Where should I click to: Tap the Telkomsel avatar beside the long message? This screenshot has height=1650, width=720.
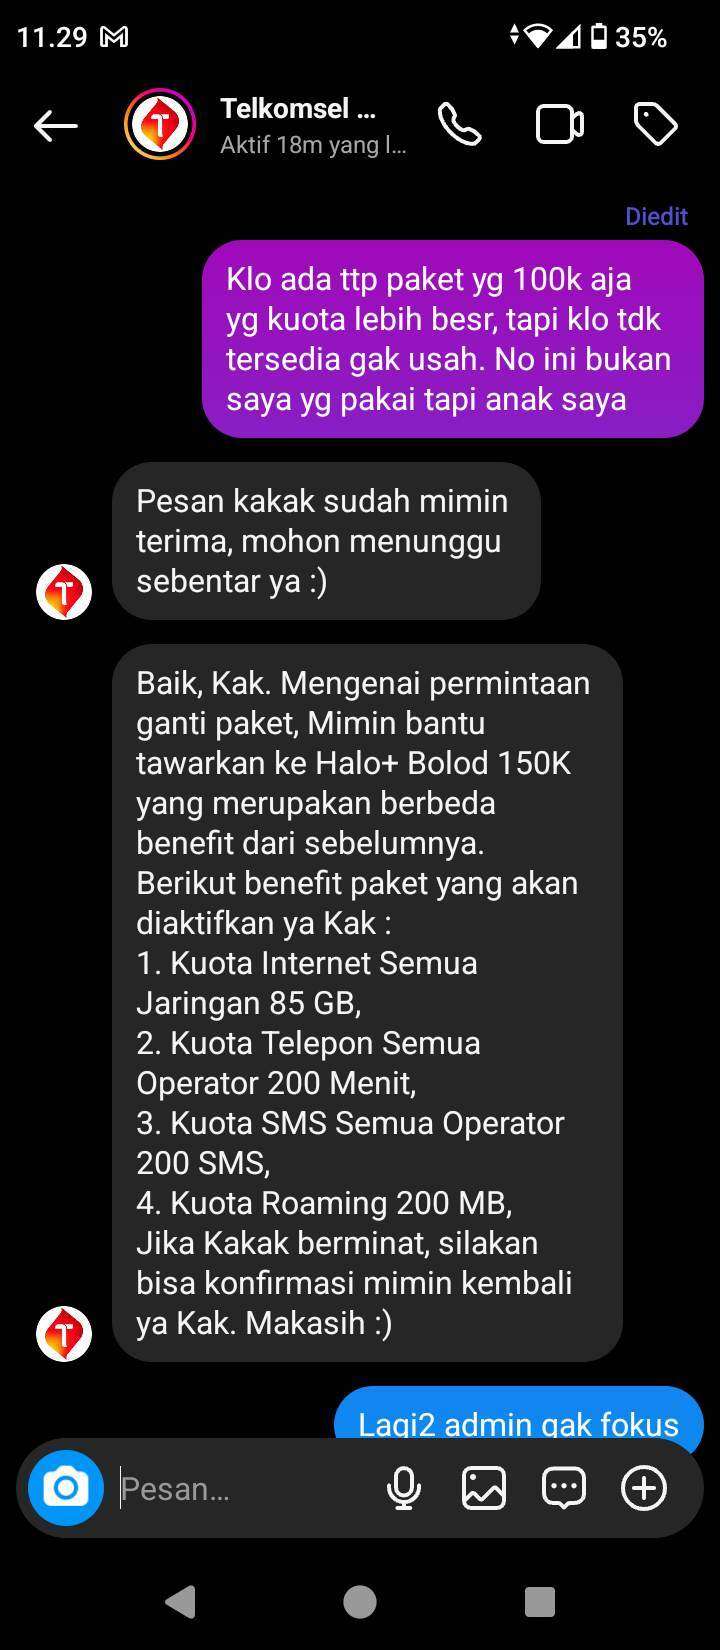64,1333
